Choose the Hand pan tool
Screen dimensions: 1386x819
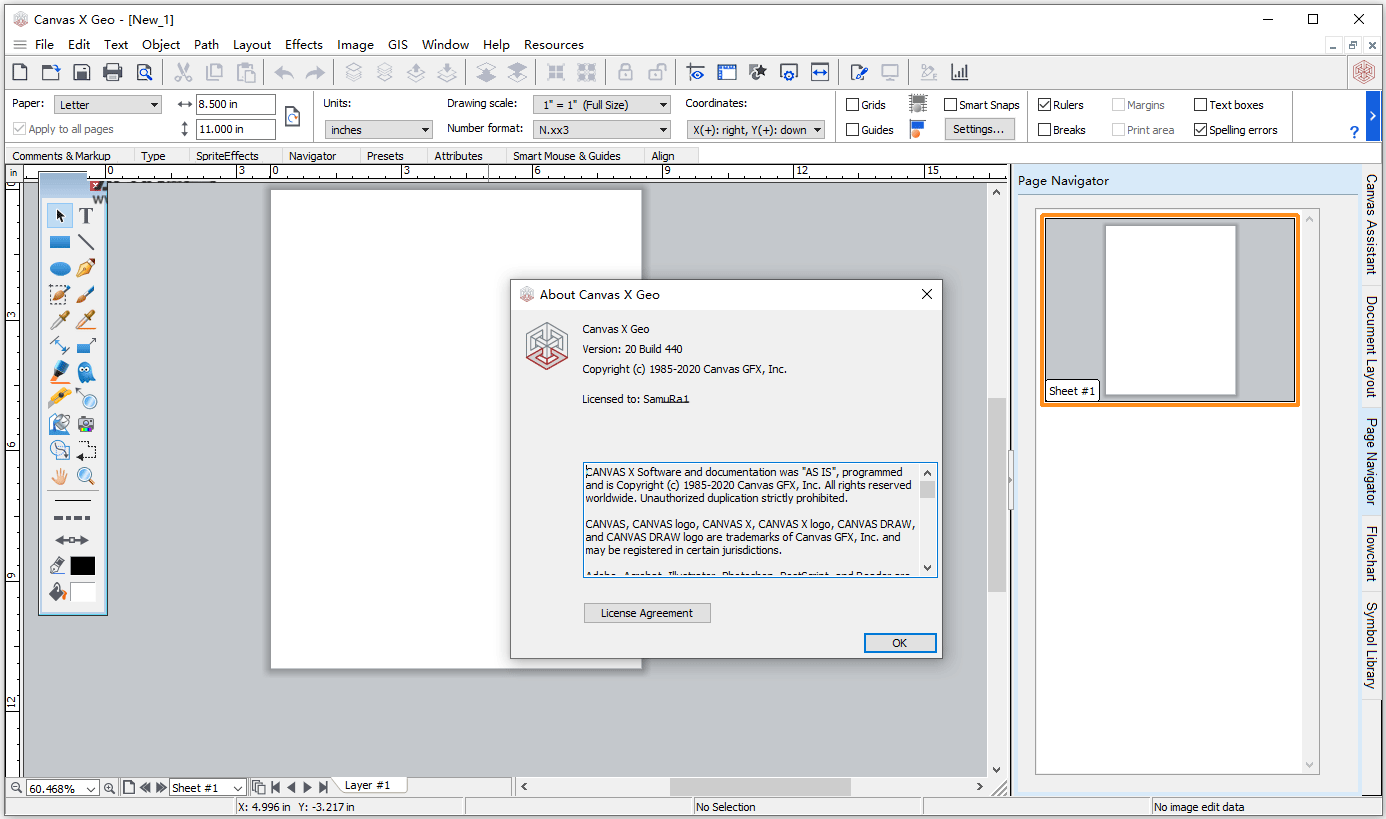click(60, 476)
